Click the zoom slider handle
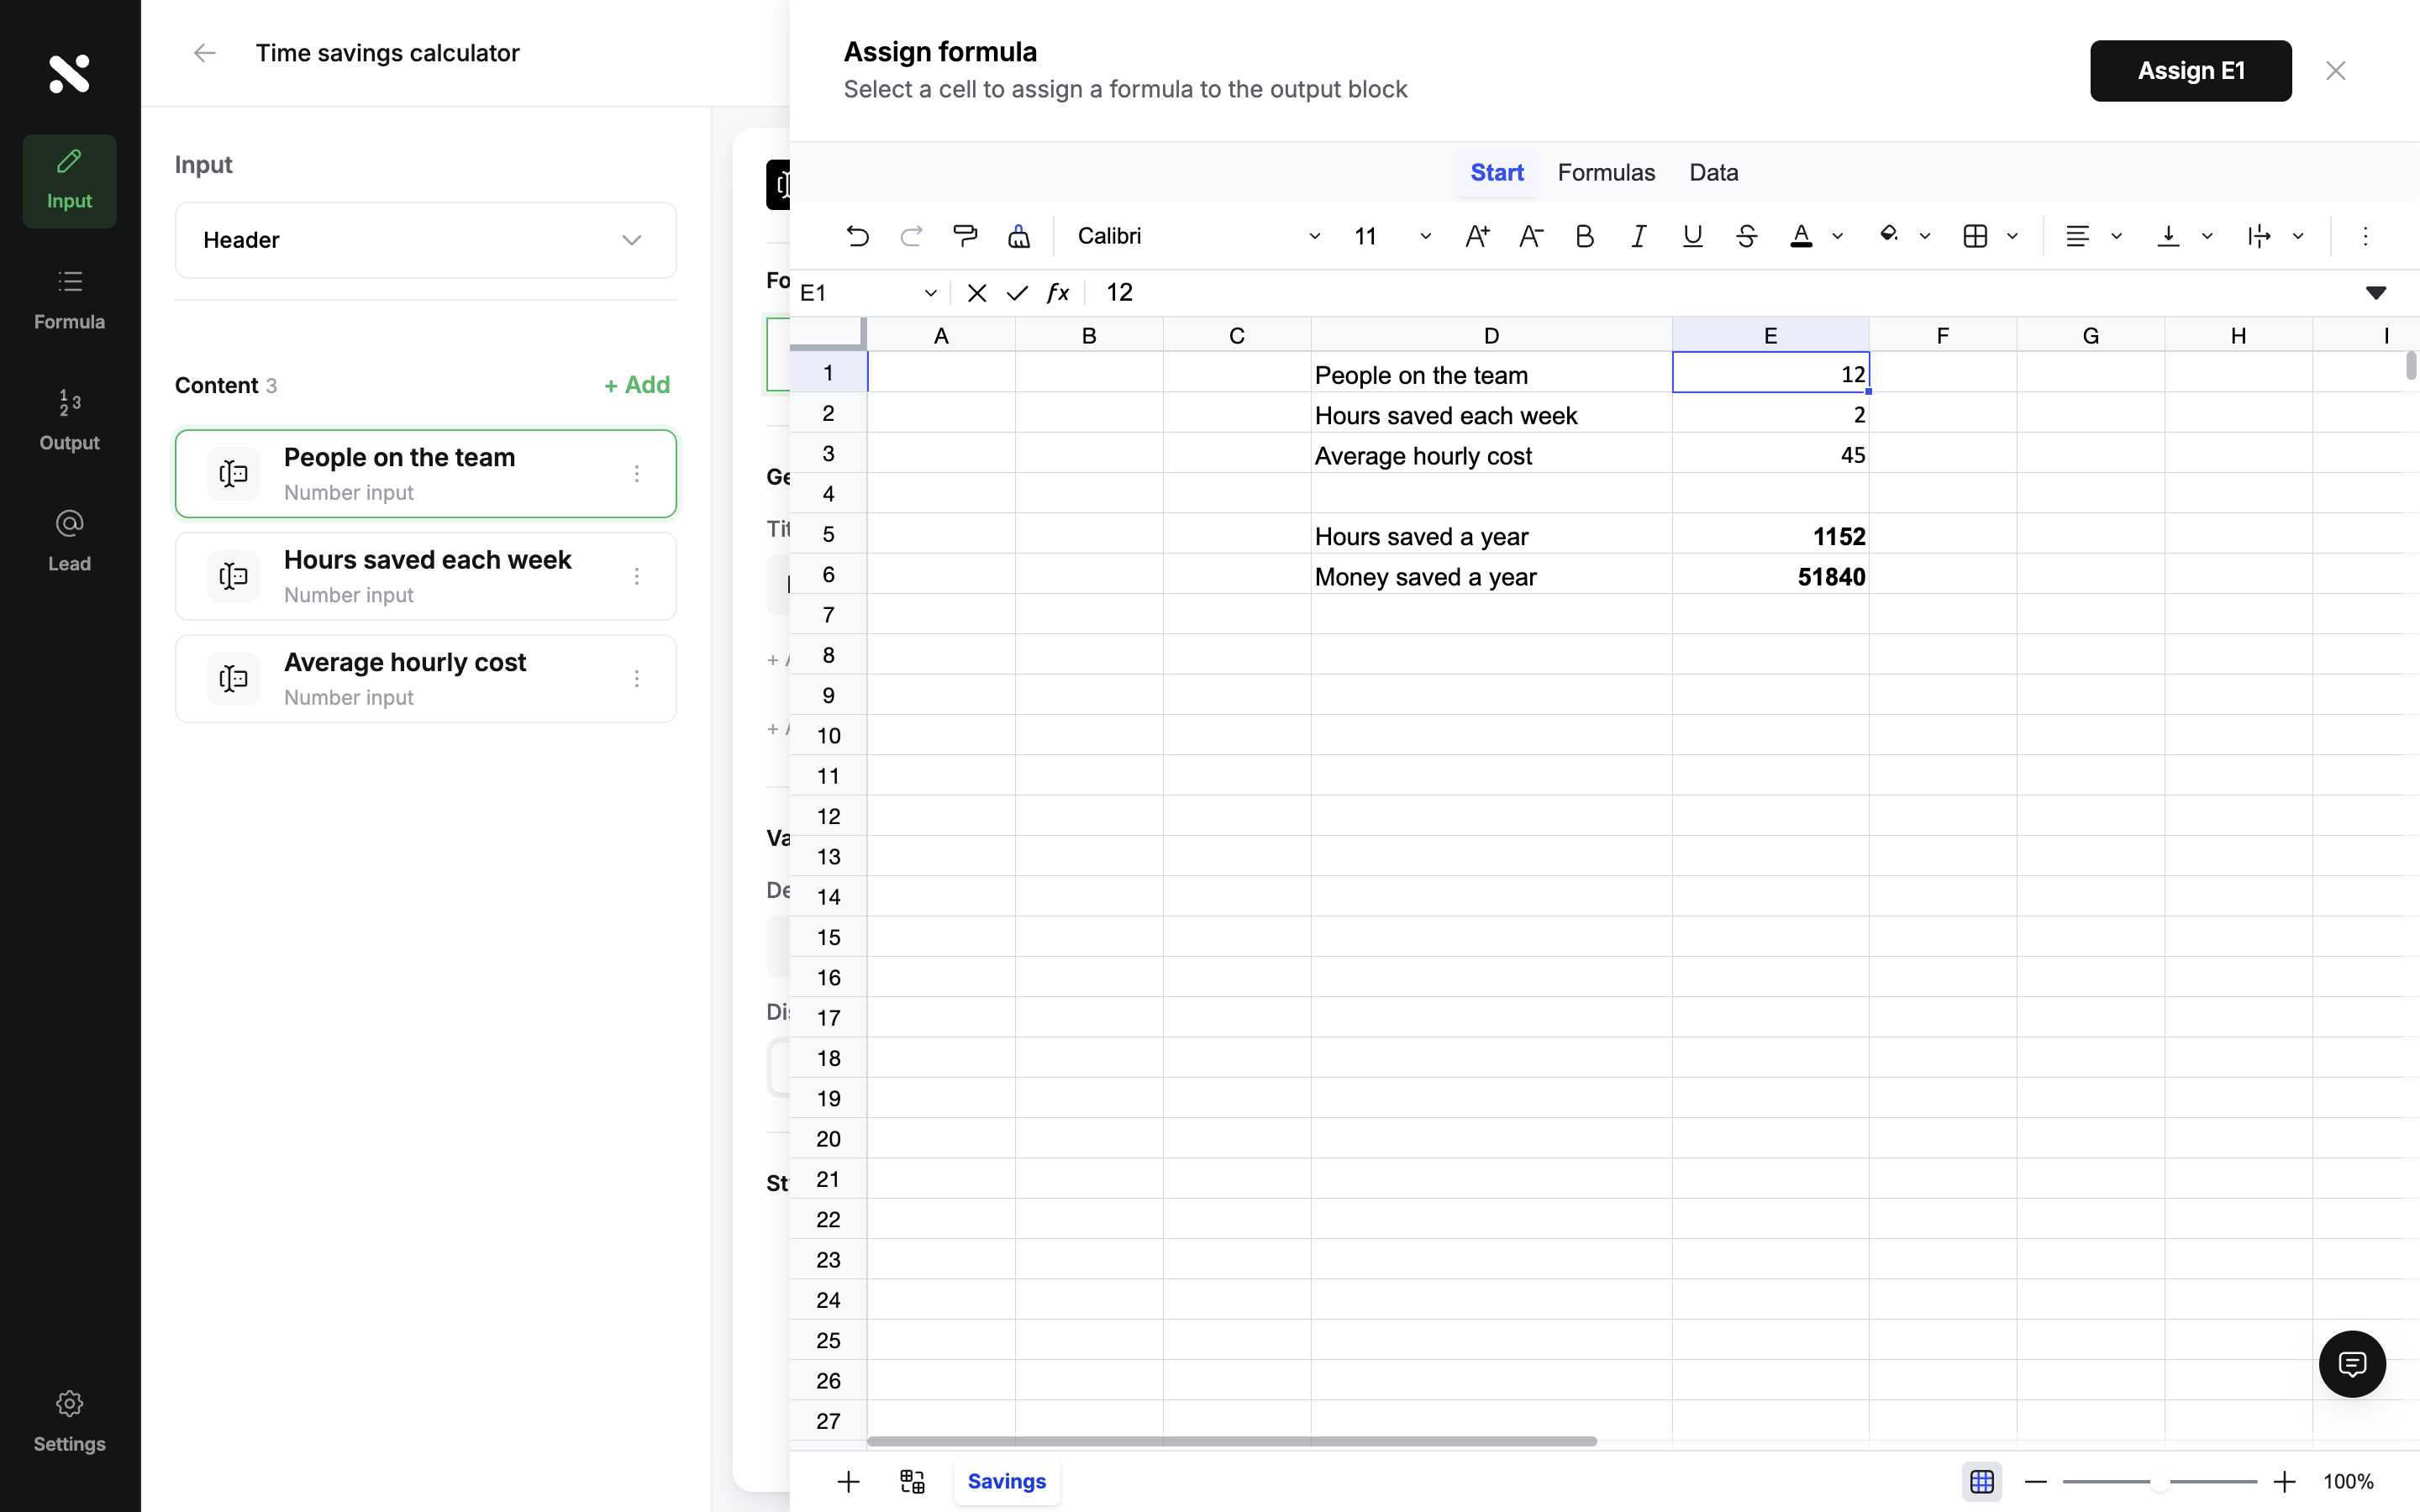This screenshot has width=2420, height=1512. pyautogui.click(x=2159, y=1482)
